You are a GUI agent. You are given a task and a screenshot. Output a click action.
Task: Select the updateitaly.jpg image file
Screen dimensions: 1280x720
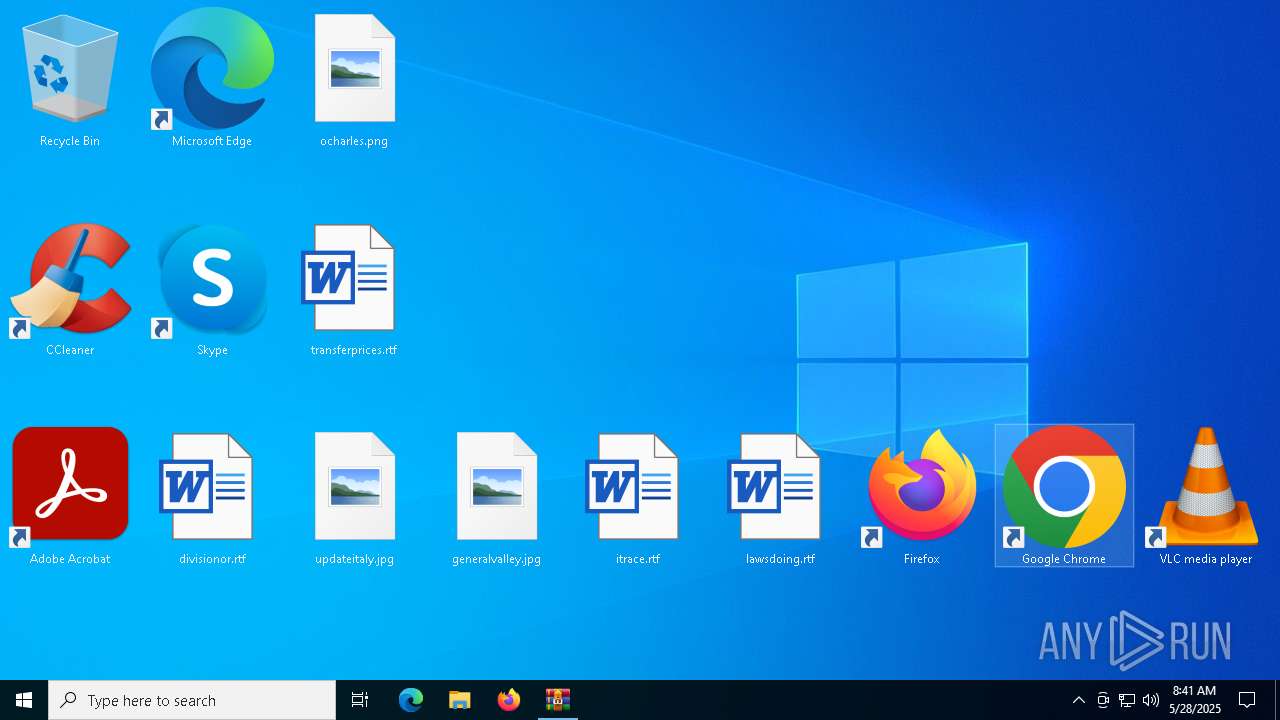[x=354, y=497]
